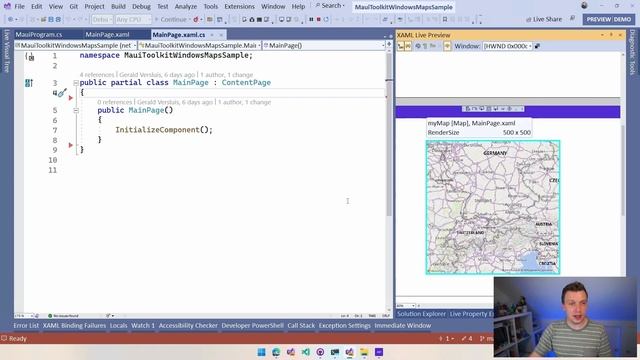Viewport: 640px width, 360px height.
Task: Open the XAML Live Preview zoom dropdown
Action: tap(406, 305)
